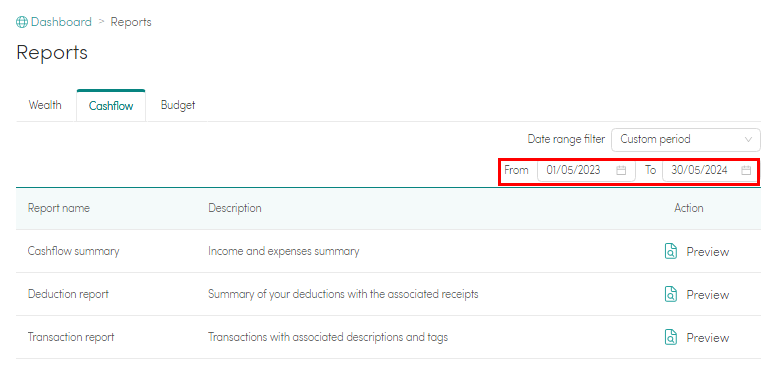767x372 pixels.
Task: Switch to the Budget tab
Action: coord(178,105)
